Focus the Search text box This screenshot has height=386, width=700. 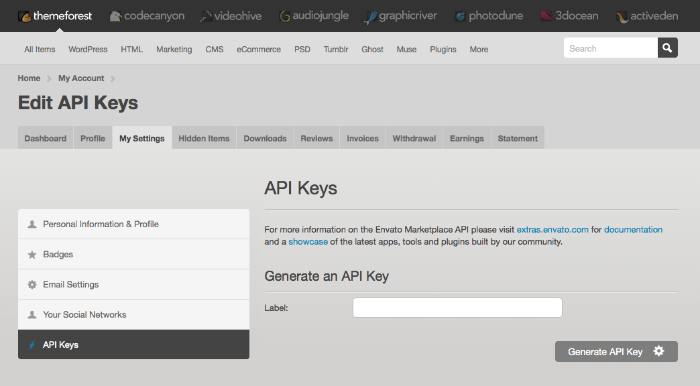pos(611,48)
